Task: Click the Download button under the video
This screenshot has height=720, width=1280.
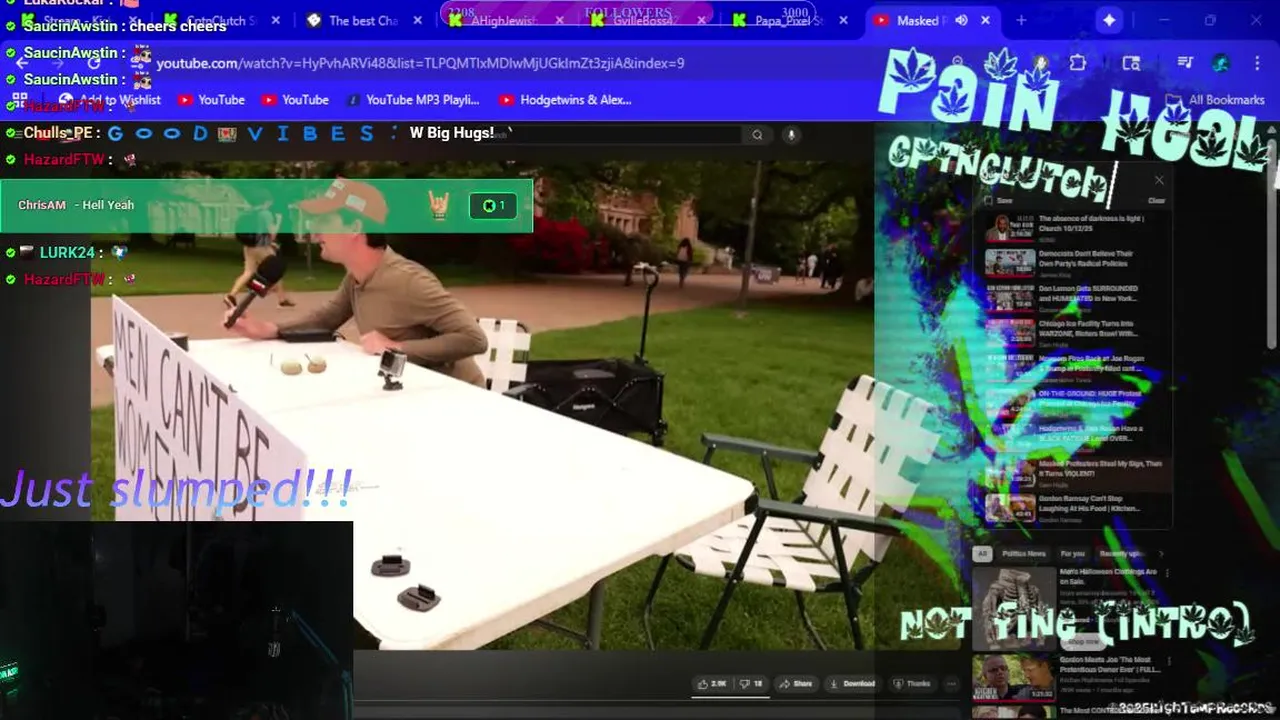Action: [x=853, y=684]
